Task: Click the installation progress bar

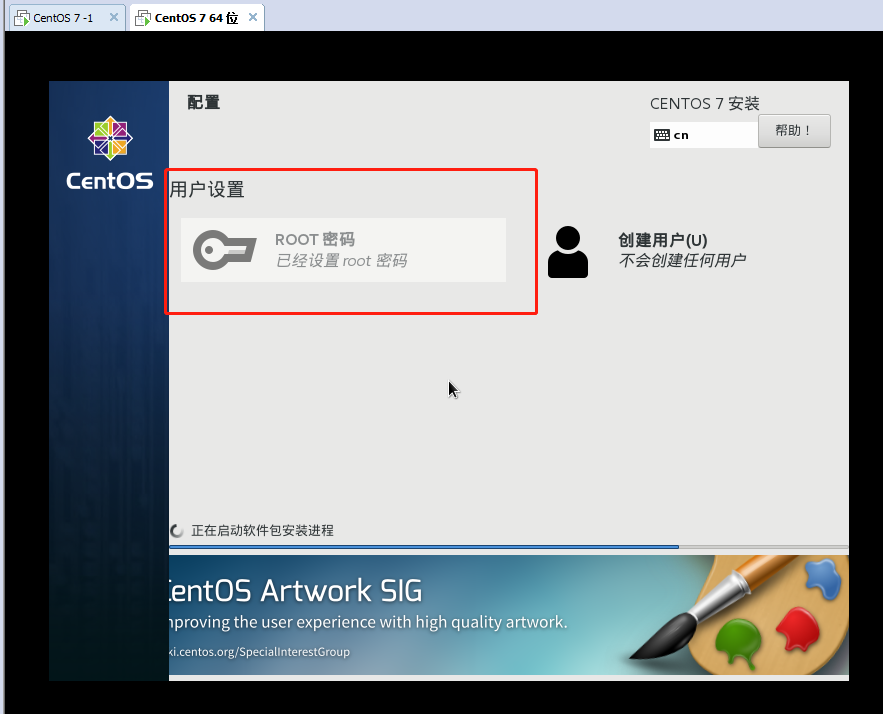Action: (509, 547)
